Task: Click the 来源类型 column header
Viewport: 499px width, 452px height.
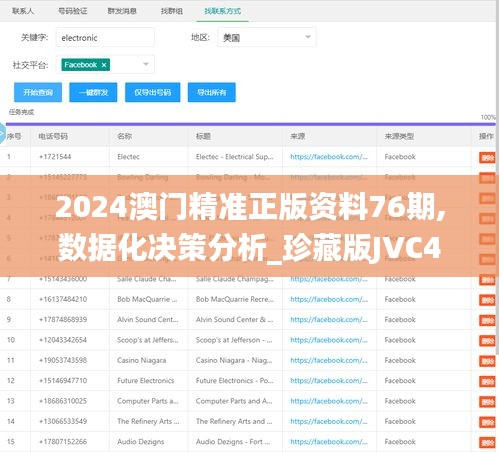Action: click(399, 136)
